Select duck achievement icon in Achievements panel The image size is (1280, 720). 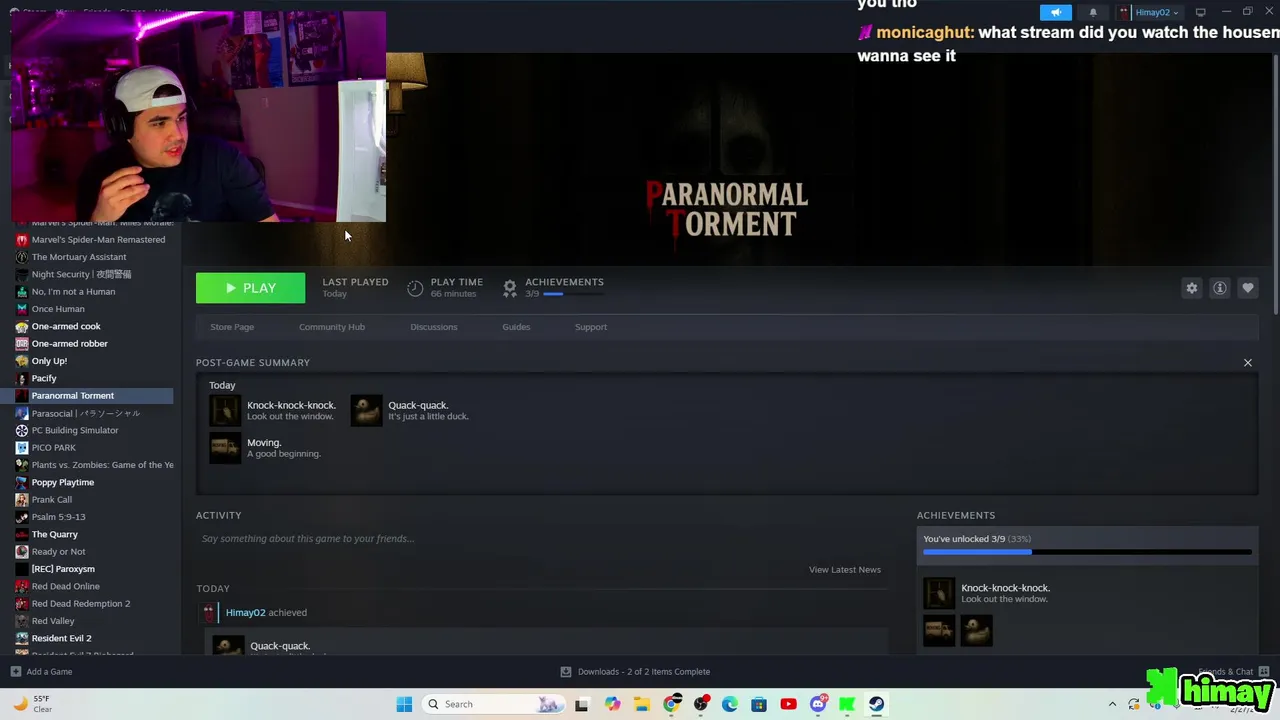coord(976,630)
